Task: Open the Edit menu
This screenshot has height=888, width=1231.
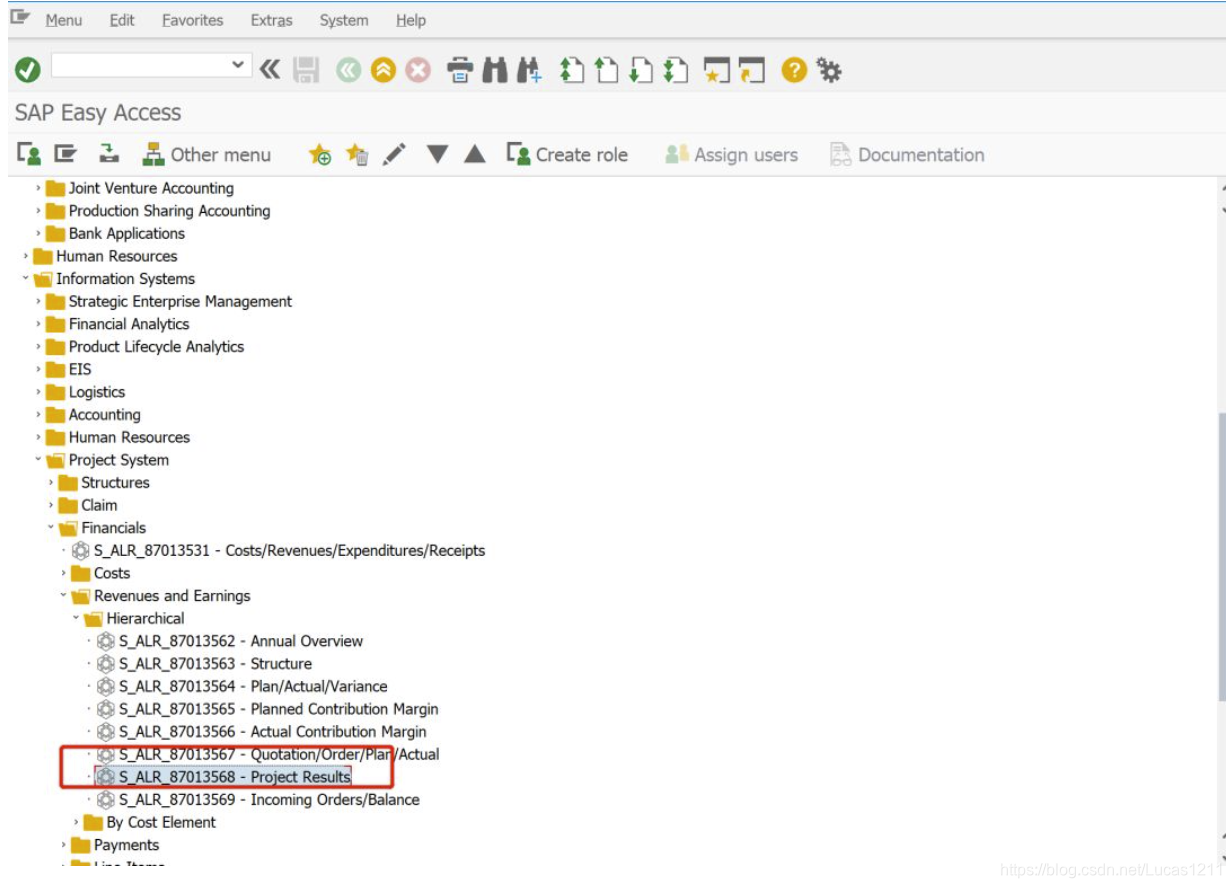Action: [x=122, y=20]
